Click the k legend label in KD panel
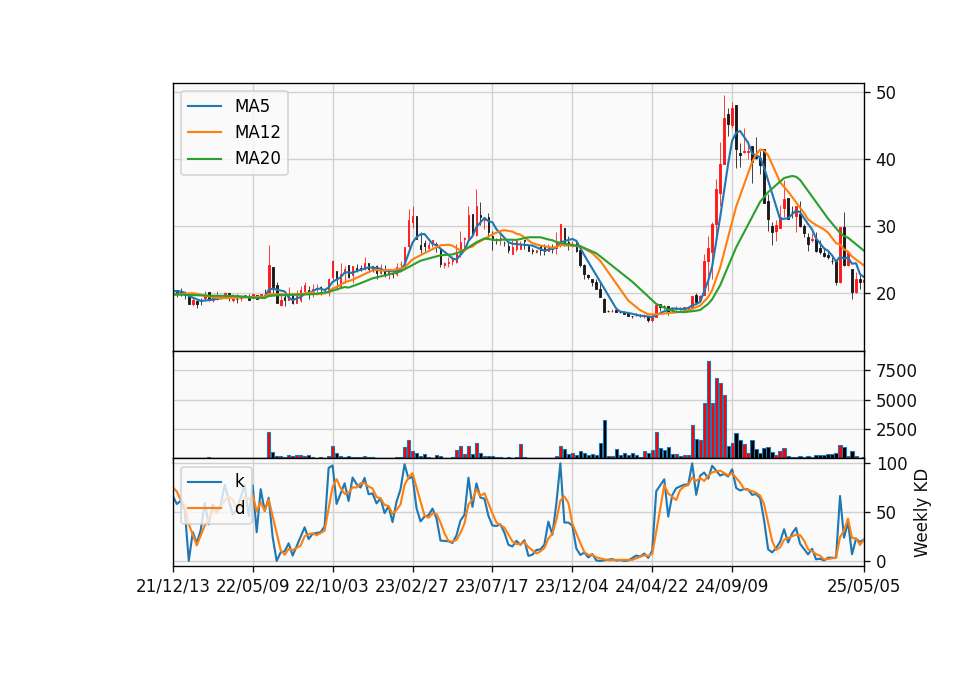This screenshot has width=960, height=690. click(239, 481)
